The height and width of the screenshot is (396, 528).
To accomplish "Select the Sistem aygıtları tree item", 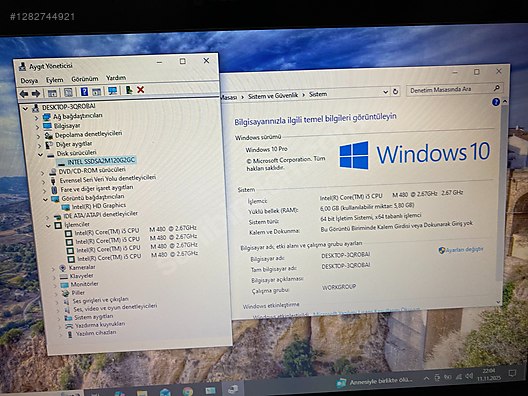I will 94,317.
